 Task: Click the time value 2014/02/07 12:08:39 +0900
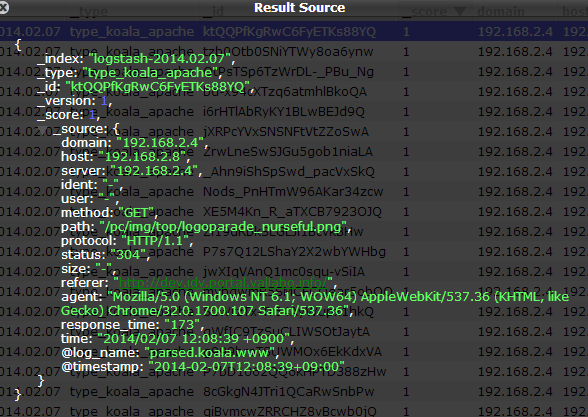pyautogui.click(x=194, y=339)
